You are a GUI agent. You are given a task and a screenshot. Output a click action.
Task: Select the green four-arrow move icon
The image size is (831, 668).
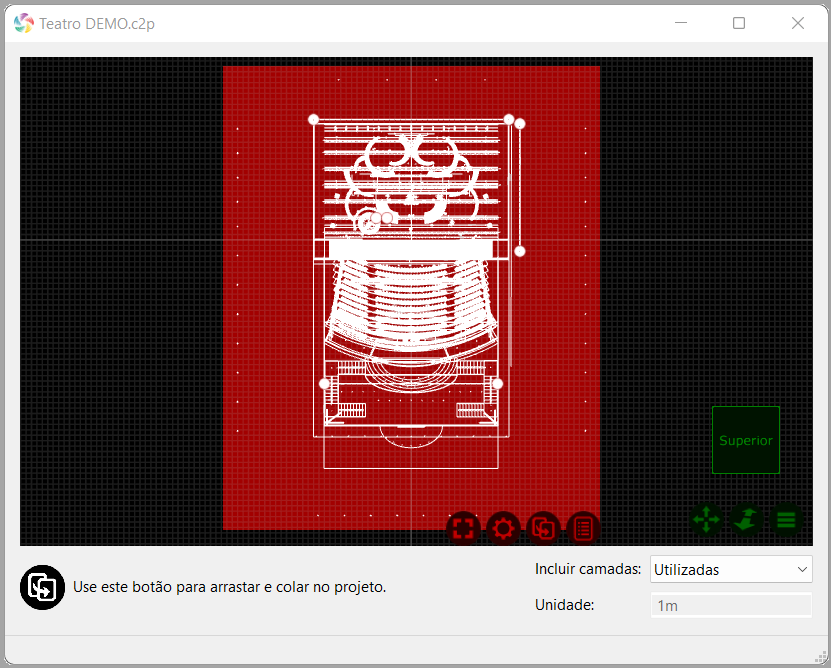[x=706, y=520]
